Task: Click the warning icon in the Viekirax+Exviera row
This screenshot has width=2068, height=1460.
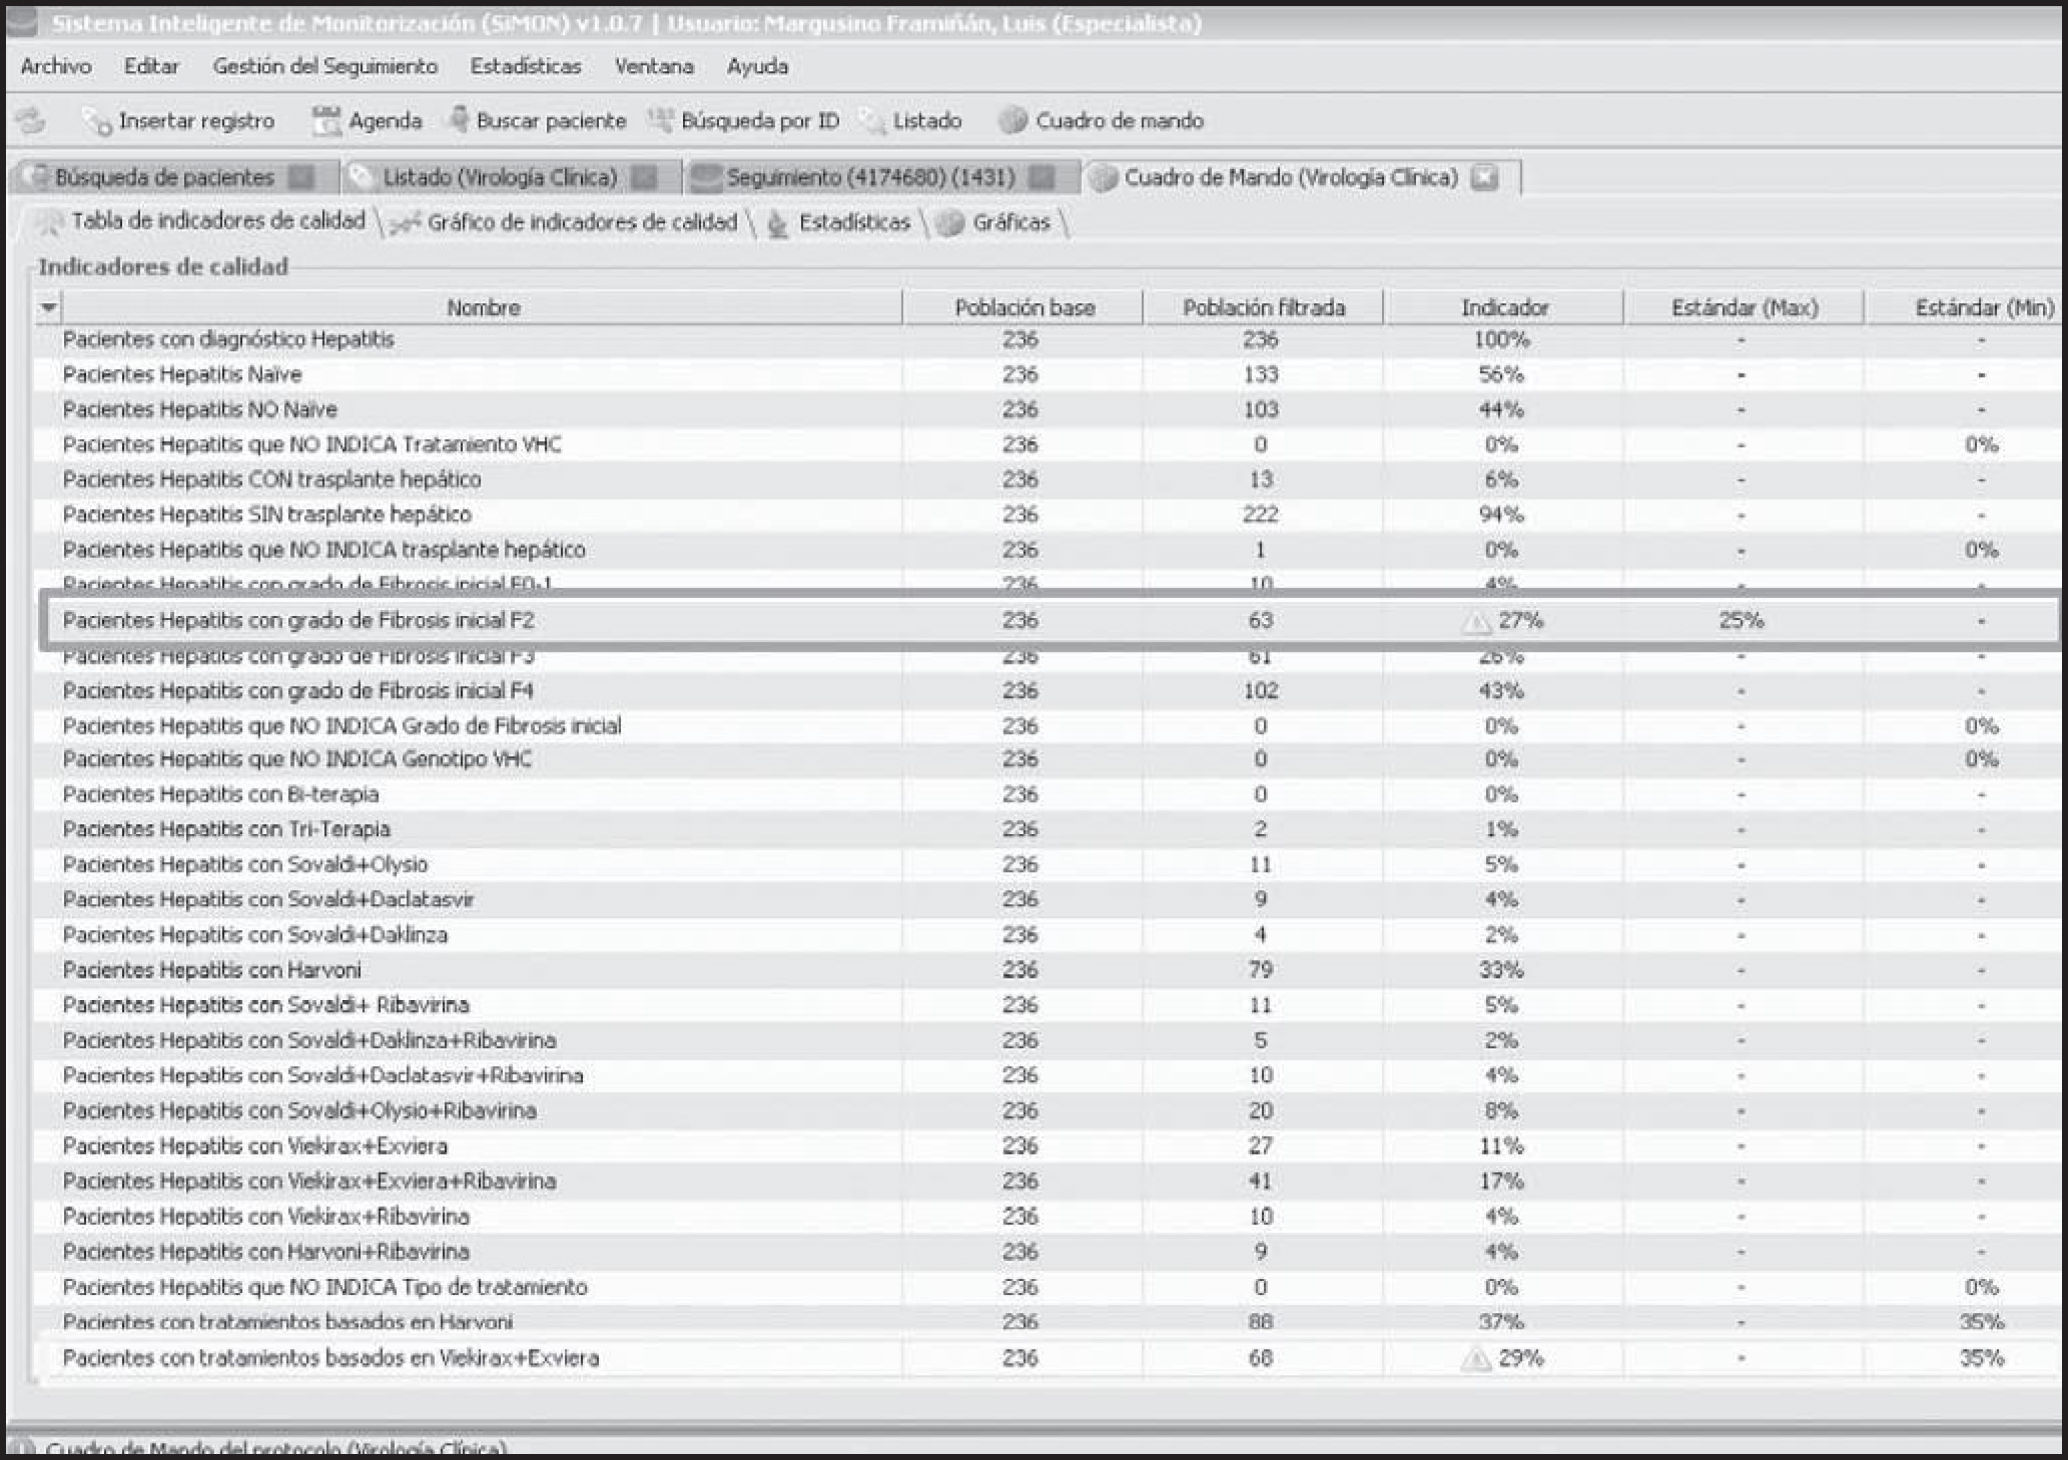Action: click(1476, 1359)
